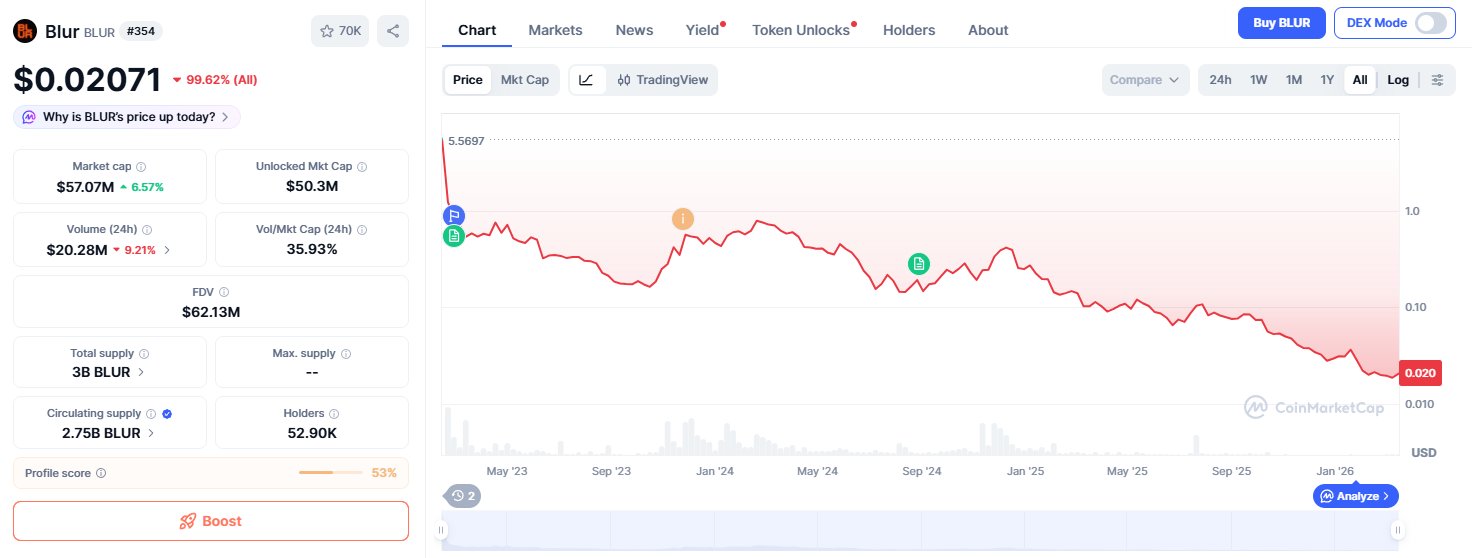The width and height of the screenshot is (1472, 558).
Task: Switch to line chart icon view
Action: pyautogui.click(x=587, y=80)
